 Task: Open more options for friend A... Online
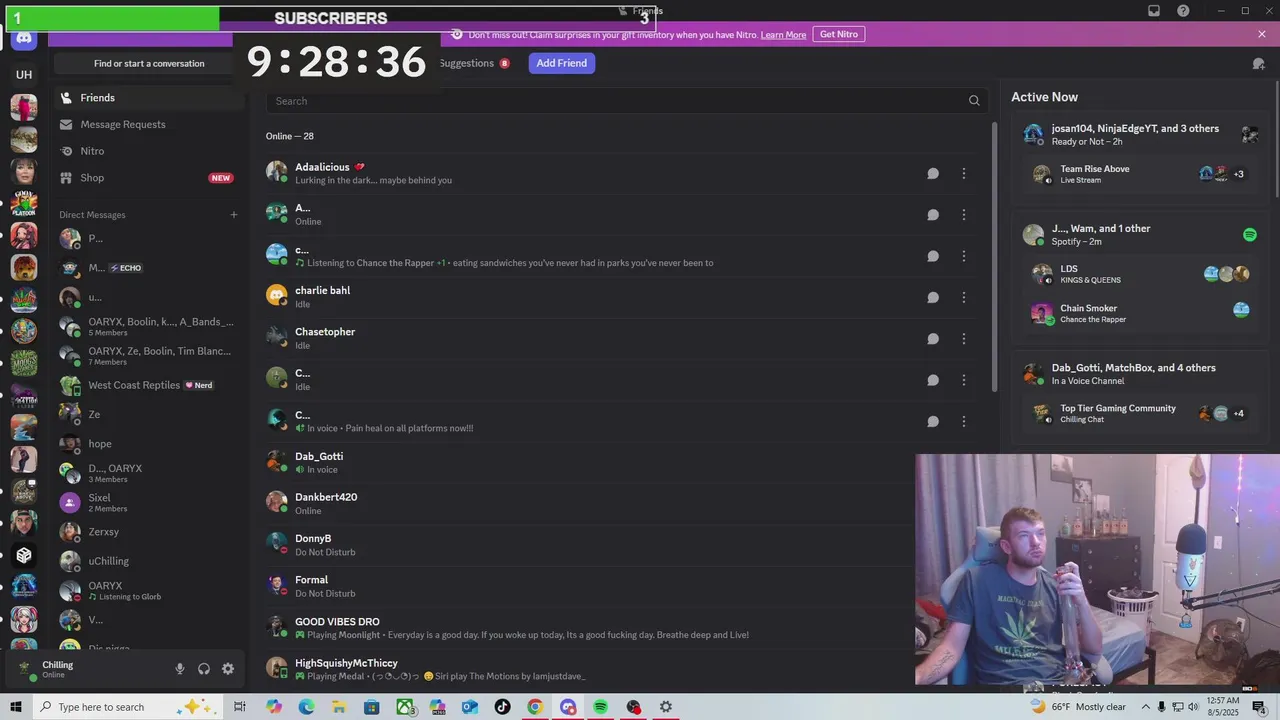click(964, 215)
